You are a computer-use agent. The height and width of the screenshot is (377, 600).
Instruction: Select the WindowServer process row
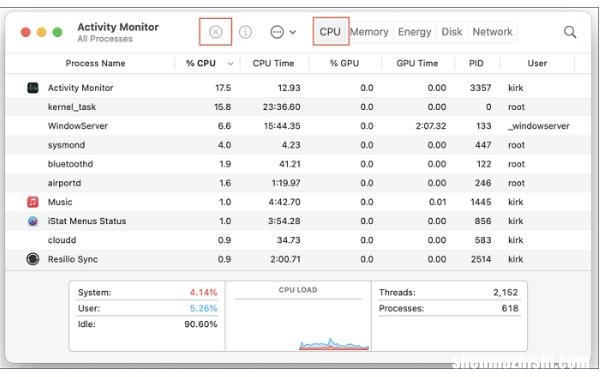[298, 126]
